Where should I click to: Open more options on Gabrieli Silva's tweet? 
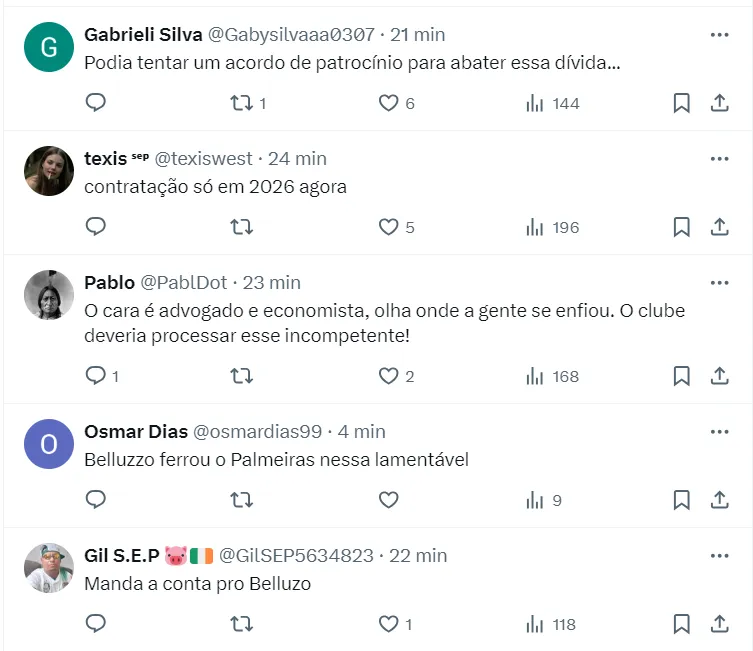(719, 35)
